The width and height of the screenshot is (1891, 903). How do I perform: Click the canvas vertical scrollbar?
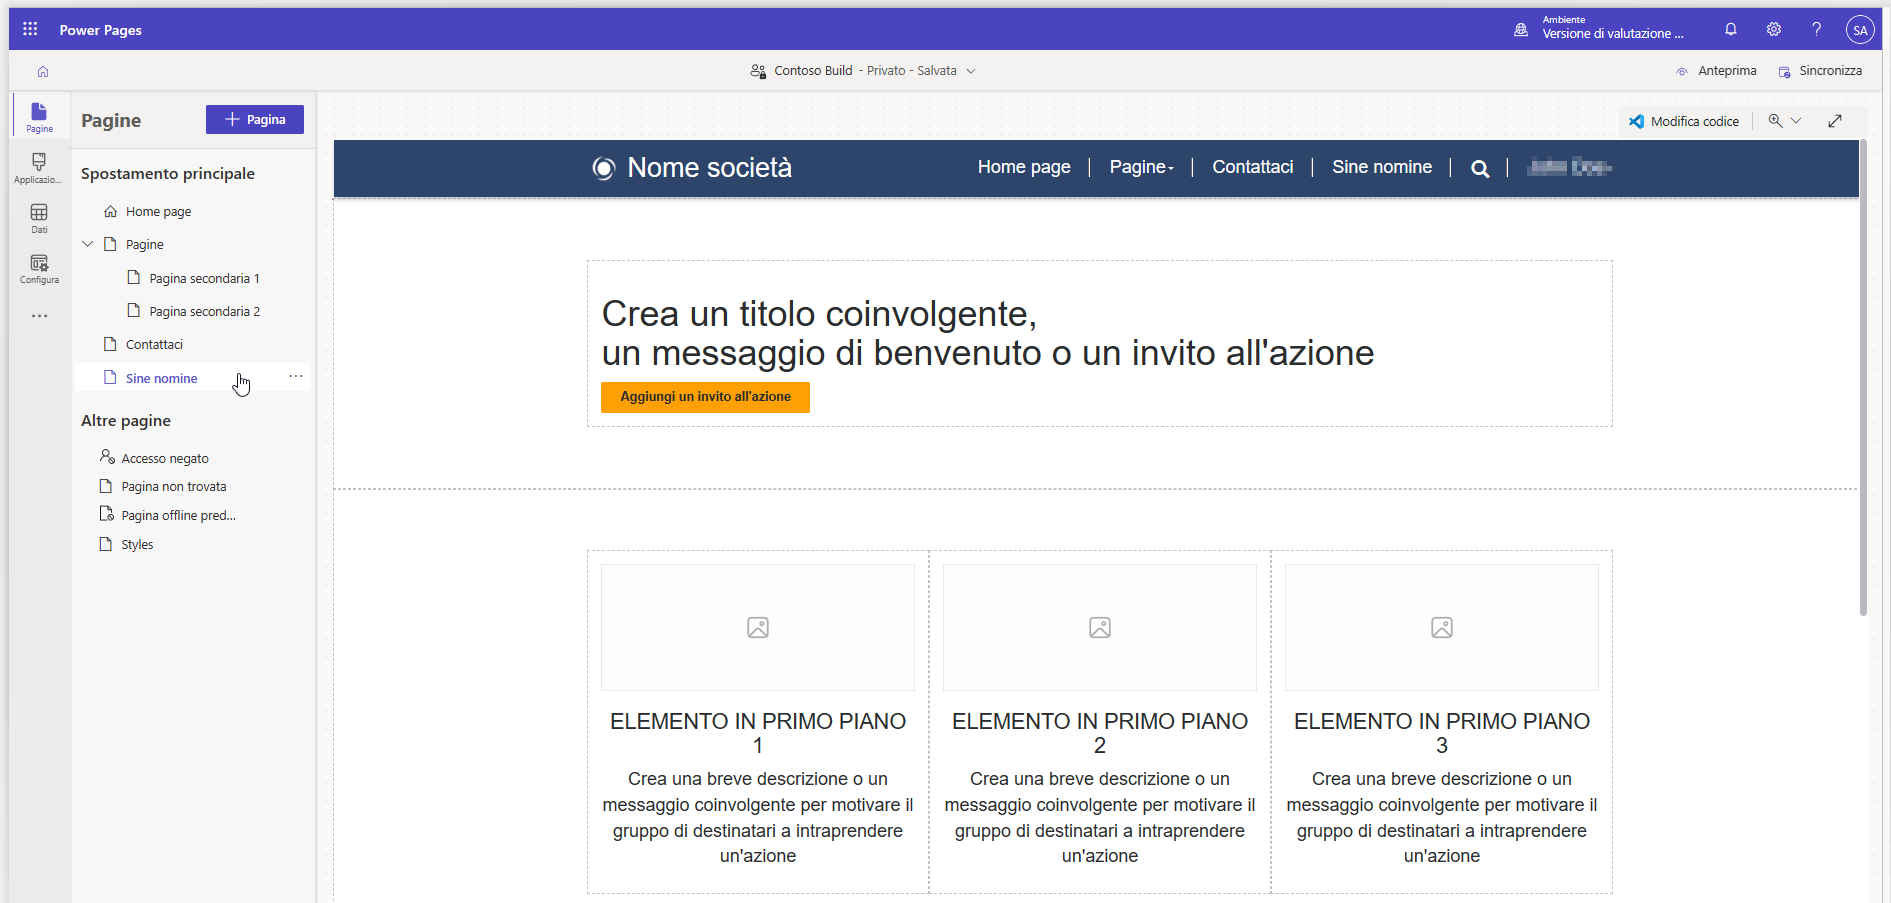pos(1863,378)
